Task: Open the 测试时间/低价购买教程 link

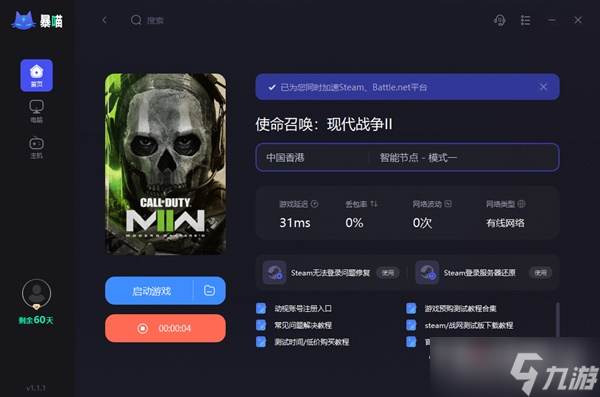Action: [x=311, y=342]
